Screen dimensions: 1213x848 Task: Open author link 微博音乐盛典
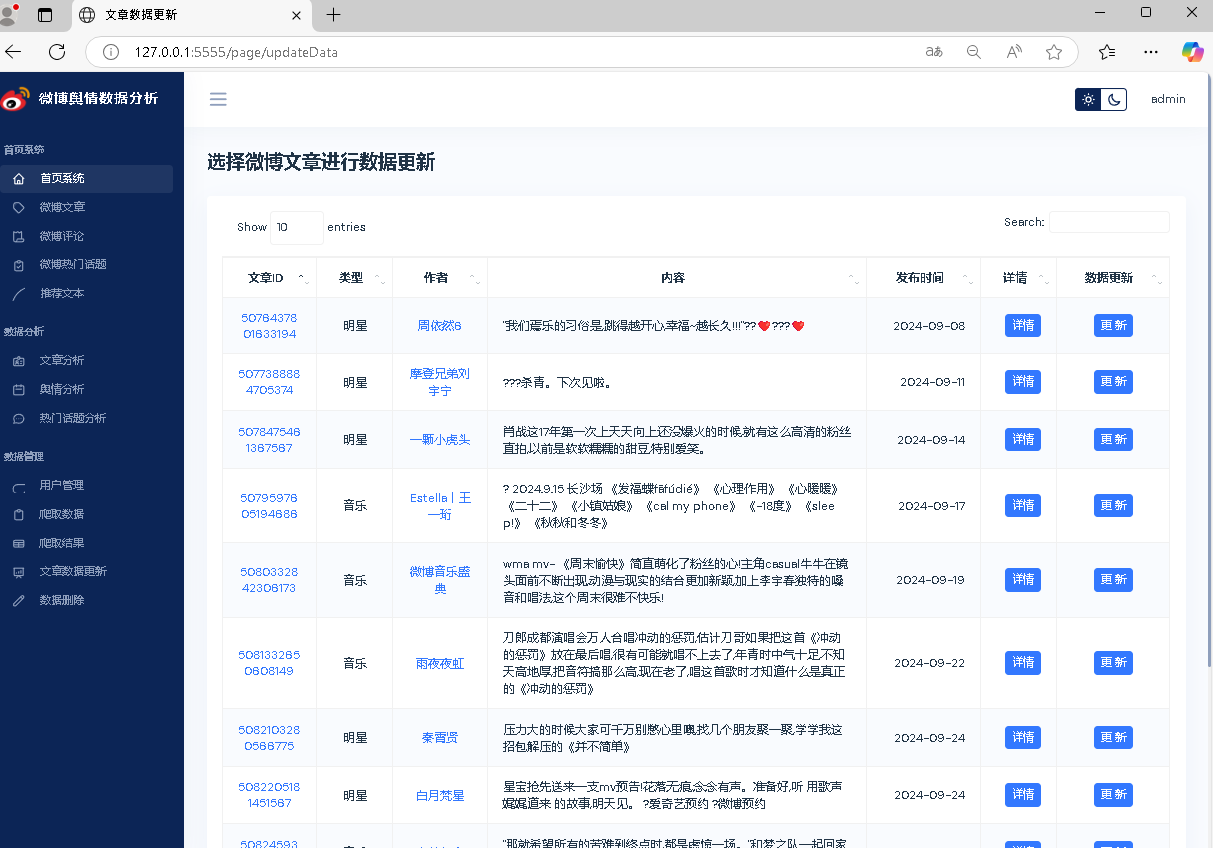pos(440,579)
